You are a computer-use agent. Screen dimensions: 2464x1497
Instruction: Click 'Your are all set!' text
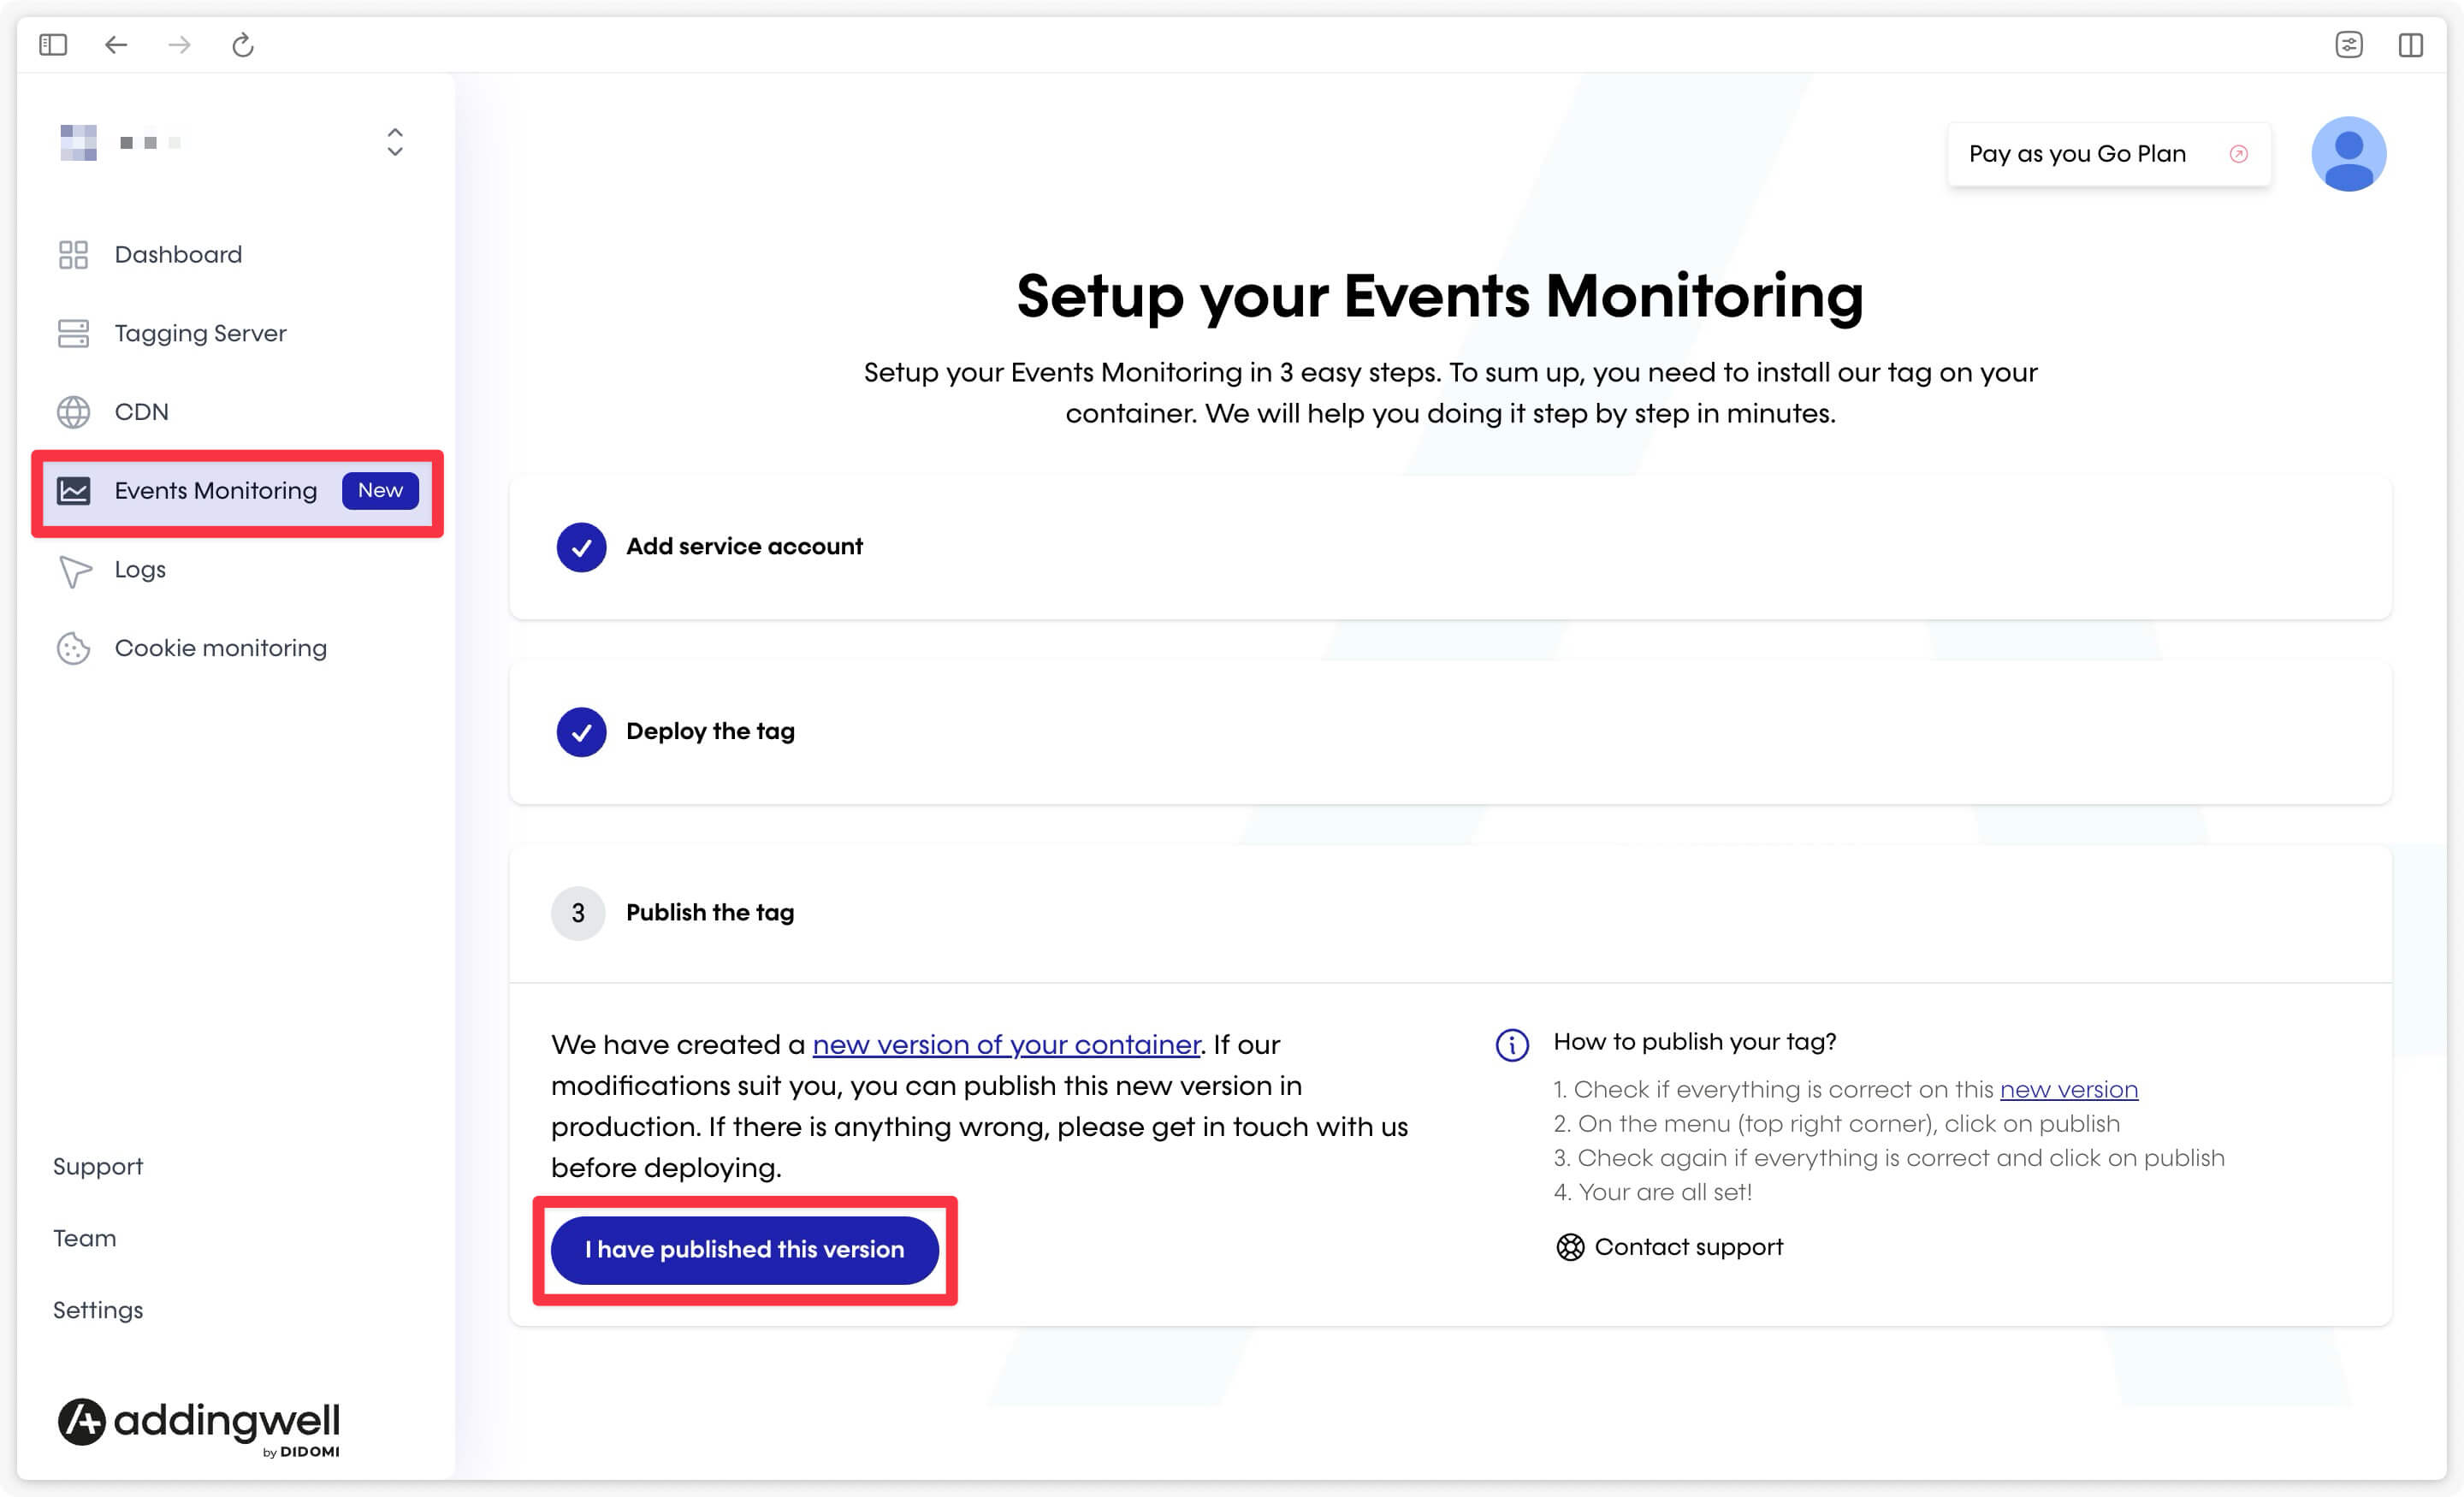[x=1652, y=1192]
